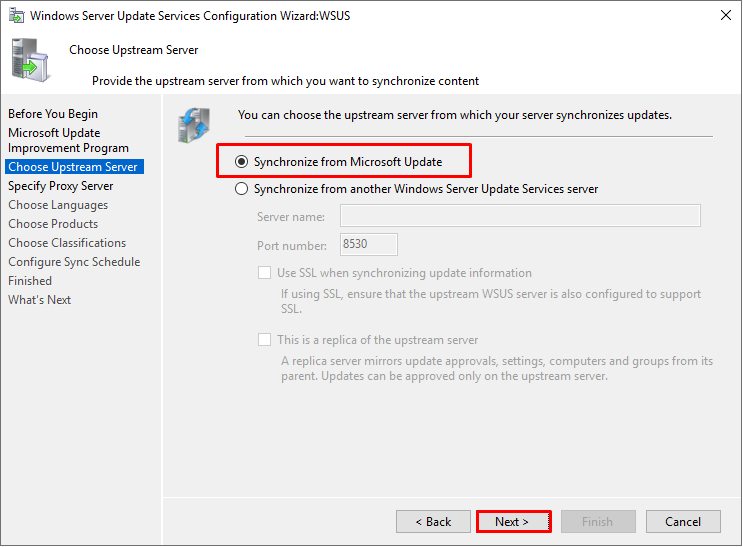Close the WSUS wizard window
This screenshot has width=743, height=547.
pos(725,16)
